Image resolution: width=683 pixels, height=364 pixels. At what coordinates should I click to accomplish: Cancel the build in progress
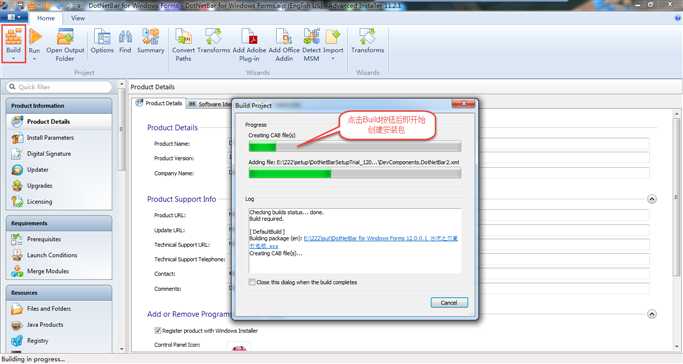click(449, 303)
